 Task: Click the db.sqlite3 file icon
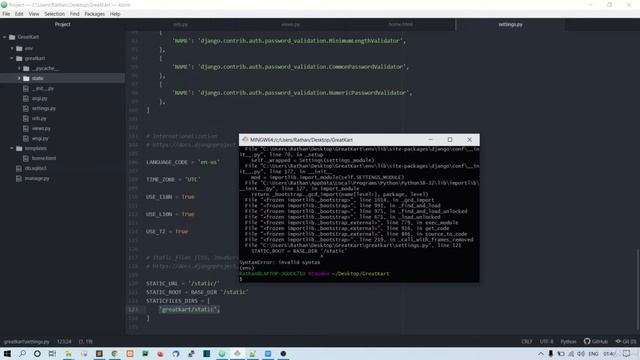click(x=19, y=168)
